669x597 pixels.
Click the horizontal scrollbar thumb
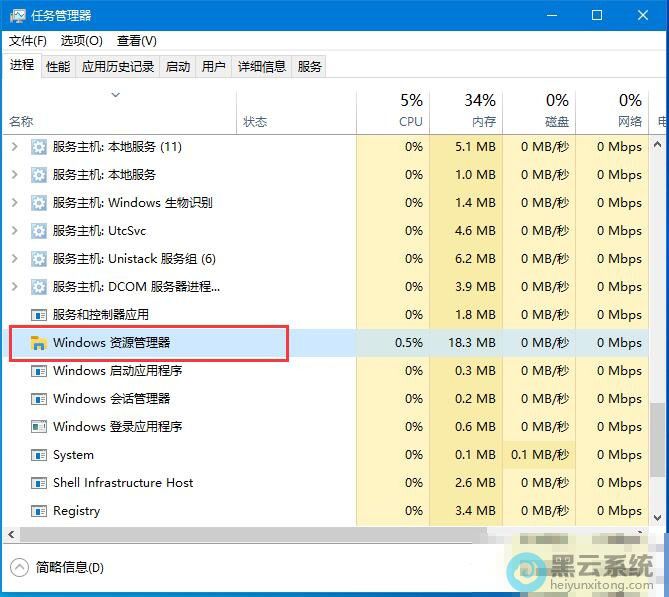(x=253, y=534)
